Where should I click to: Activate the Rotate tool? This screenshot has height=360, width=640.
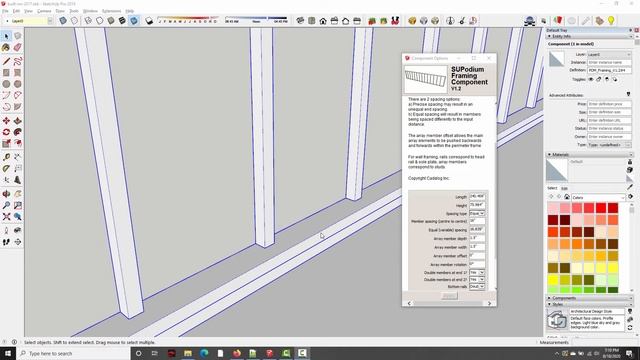[x=6, y=132]
